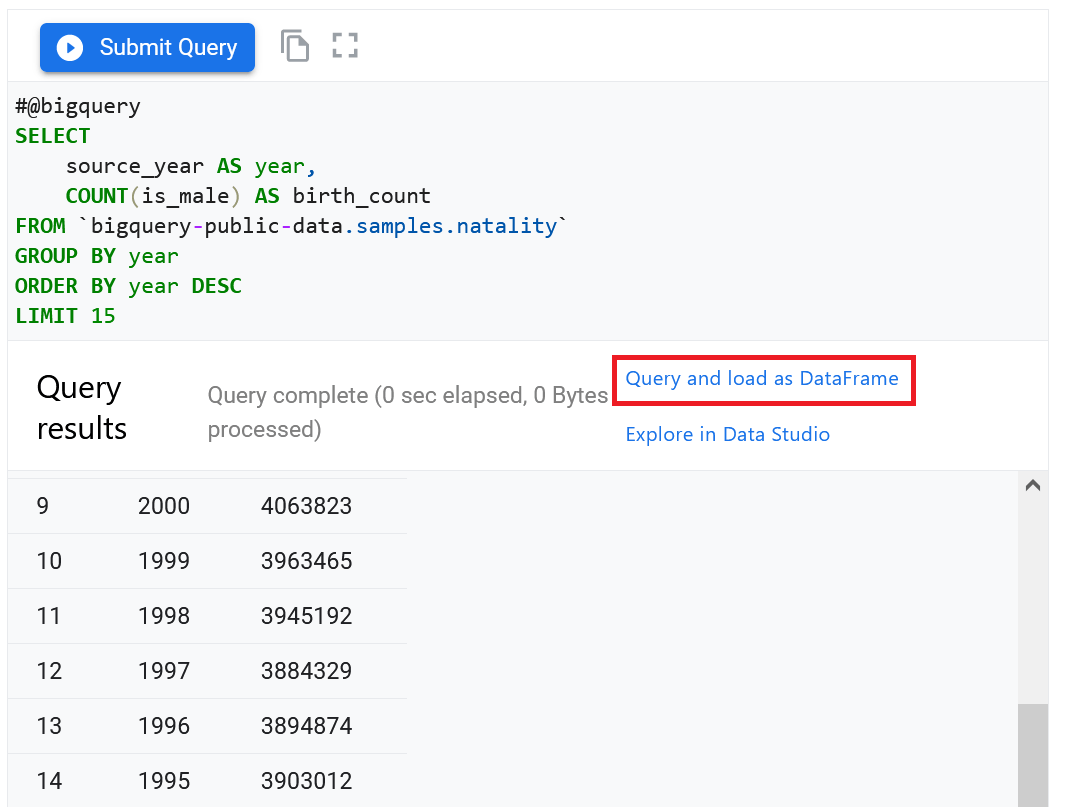
Task: Select the birth count 3945192 cell
Action: pos(306,616)
